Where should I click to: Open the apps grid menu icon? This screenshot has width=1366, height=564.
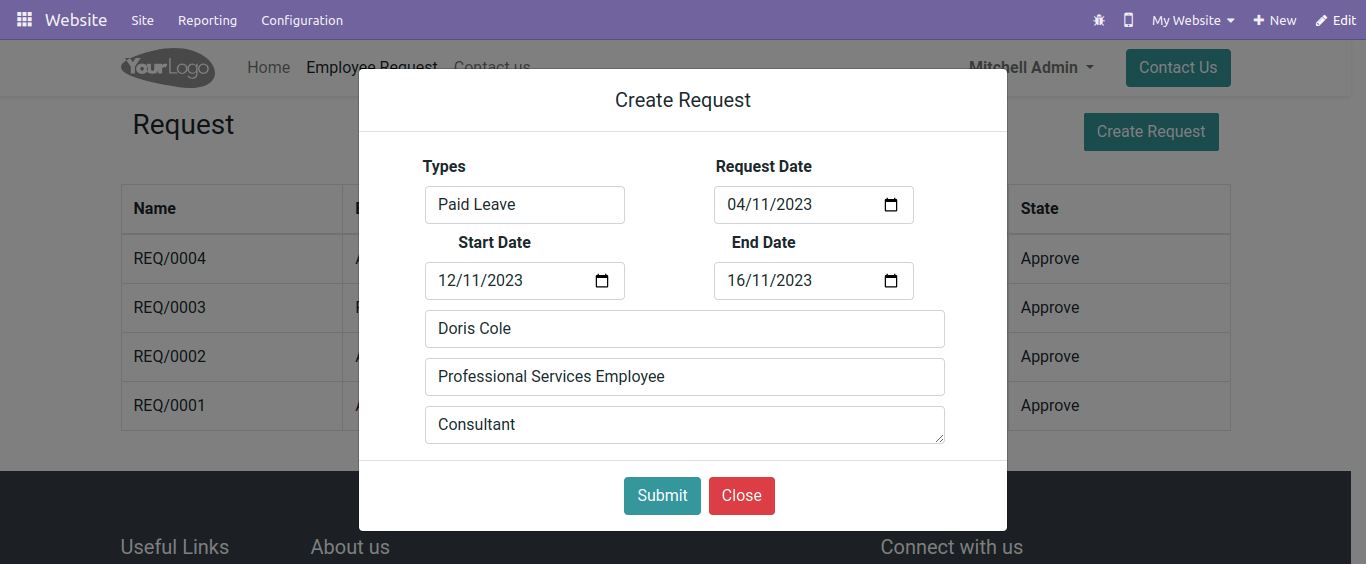(x=24, y=20)
